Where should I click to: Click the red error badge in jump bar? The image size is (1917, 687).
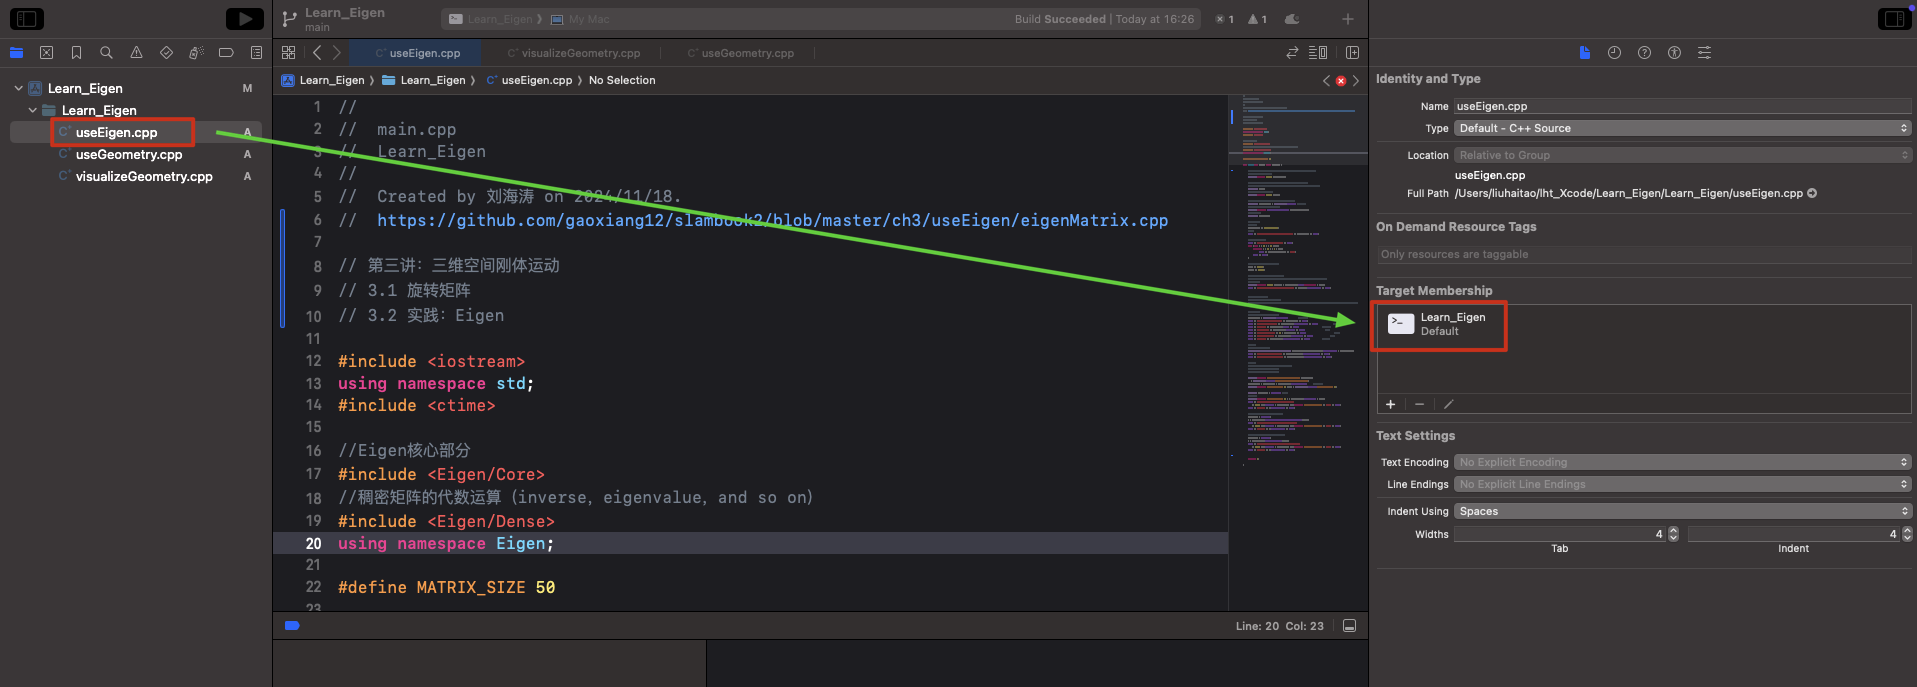(1341, 81)
